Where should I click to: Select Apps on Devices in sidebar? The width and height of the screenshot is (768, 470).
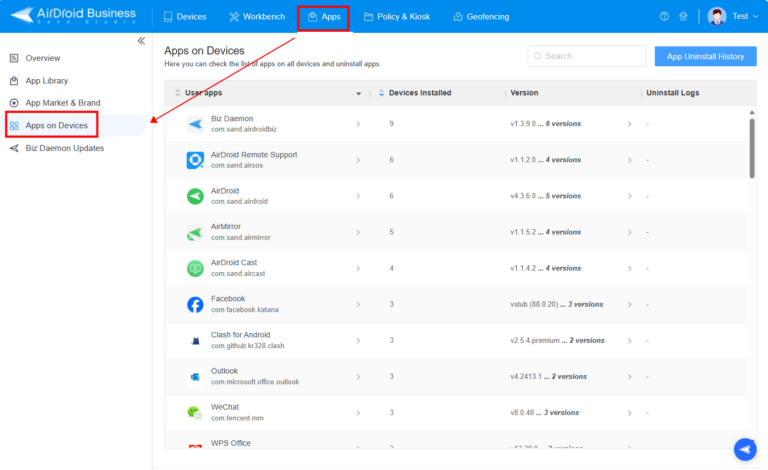56,125
